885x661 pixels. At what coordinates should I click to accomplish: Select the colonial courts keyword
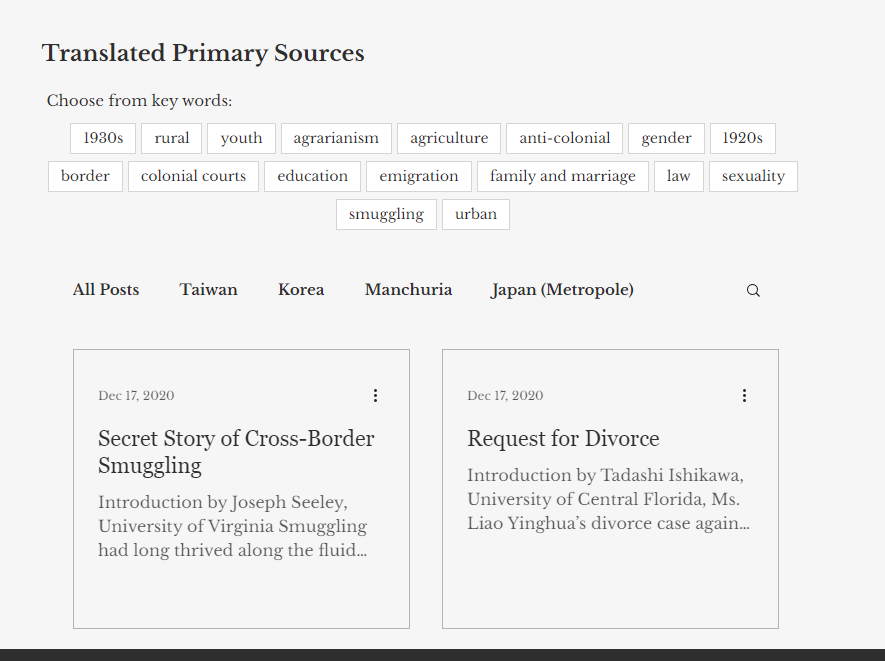click(x=193, y=176)
